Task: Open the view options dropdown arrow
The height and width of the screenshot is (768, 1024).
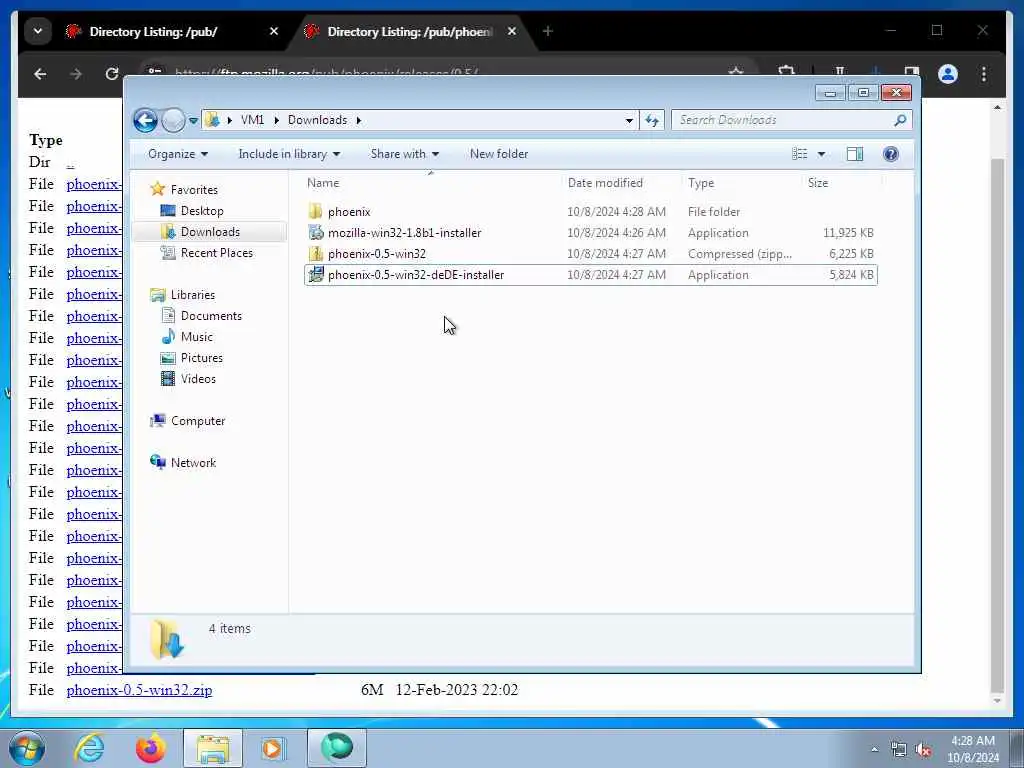Action: pyautogui.click(x=822, y=154)
